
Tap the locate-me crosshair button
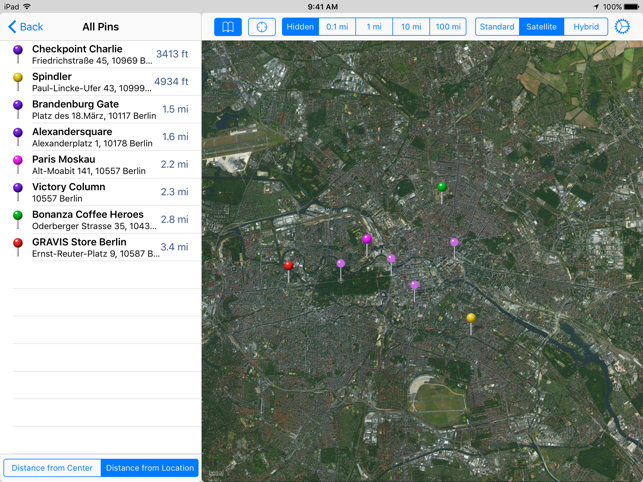pyautogui.click(x=262, y=27)
